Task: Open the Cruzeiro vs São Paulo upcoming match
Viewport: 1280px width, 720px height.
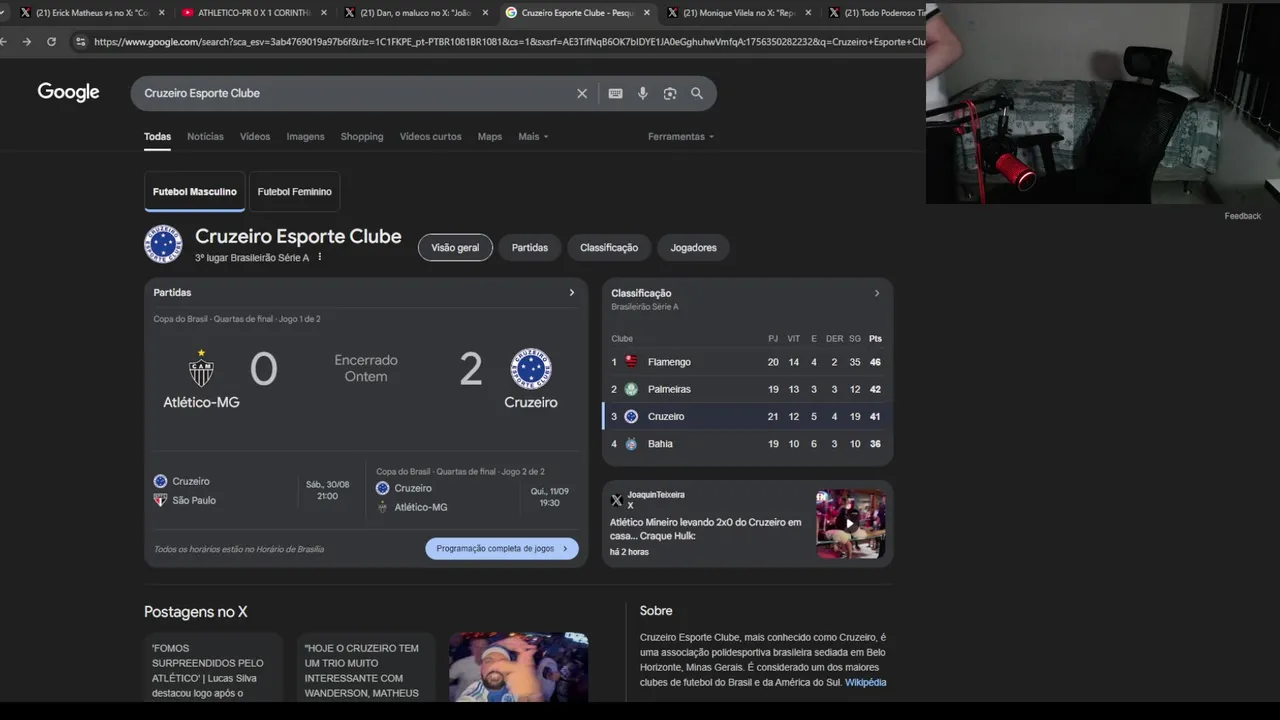Action: pos(256,490)
